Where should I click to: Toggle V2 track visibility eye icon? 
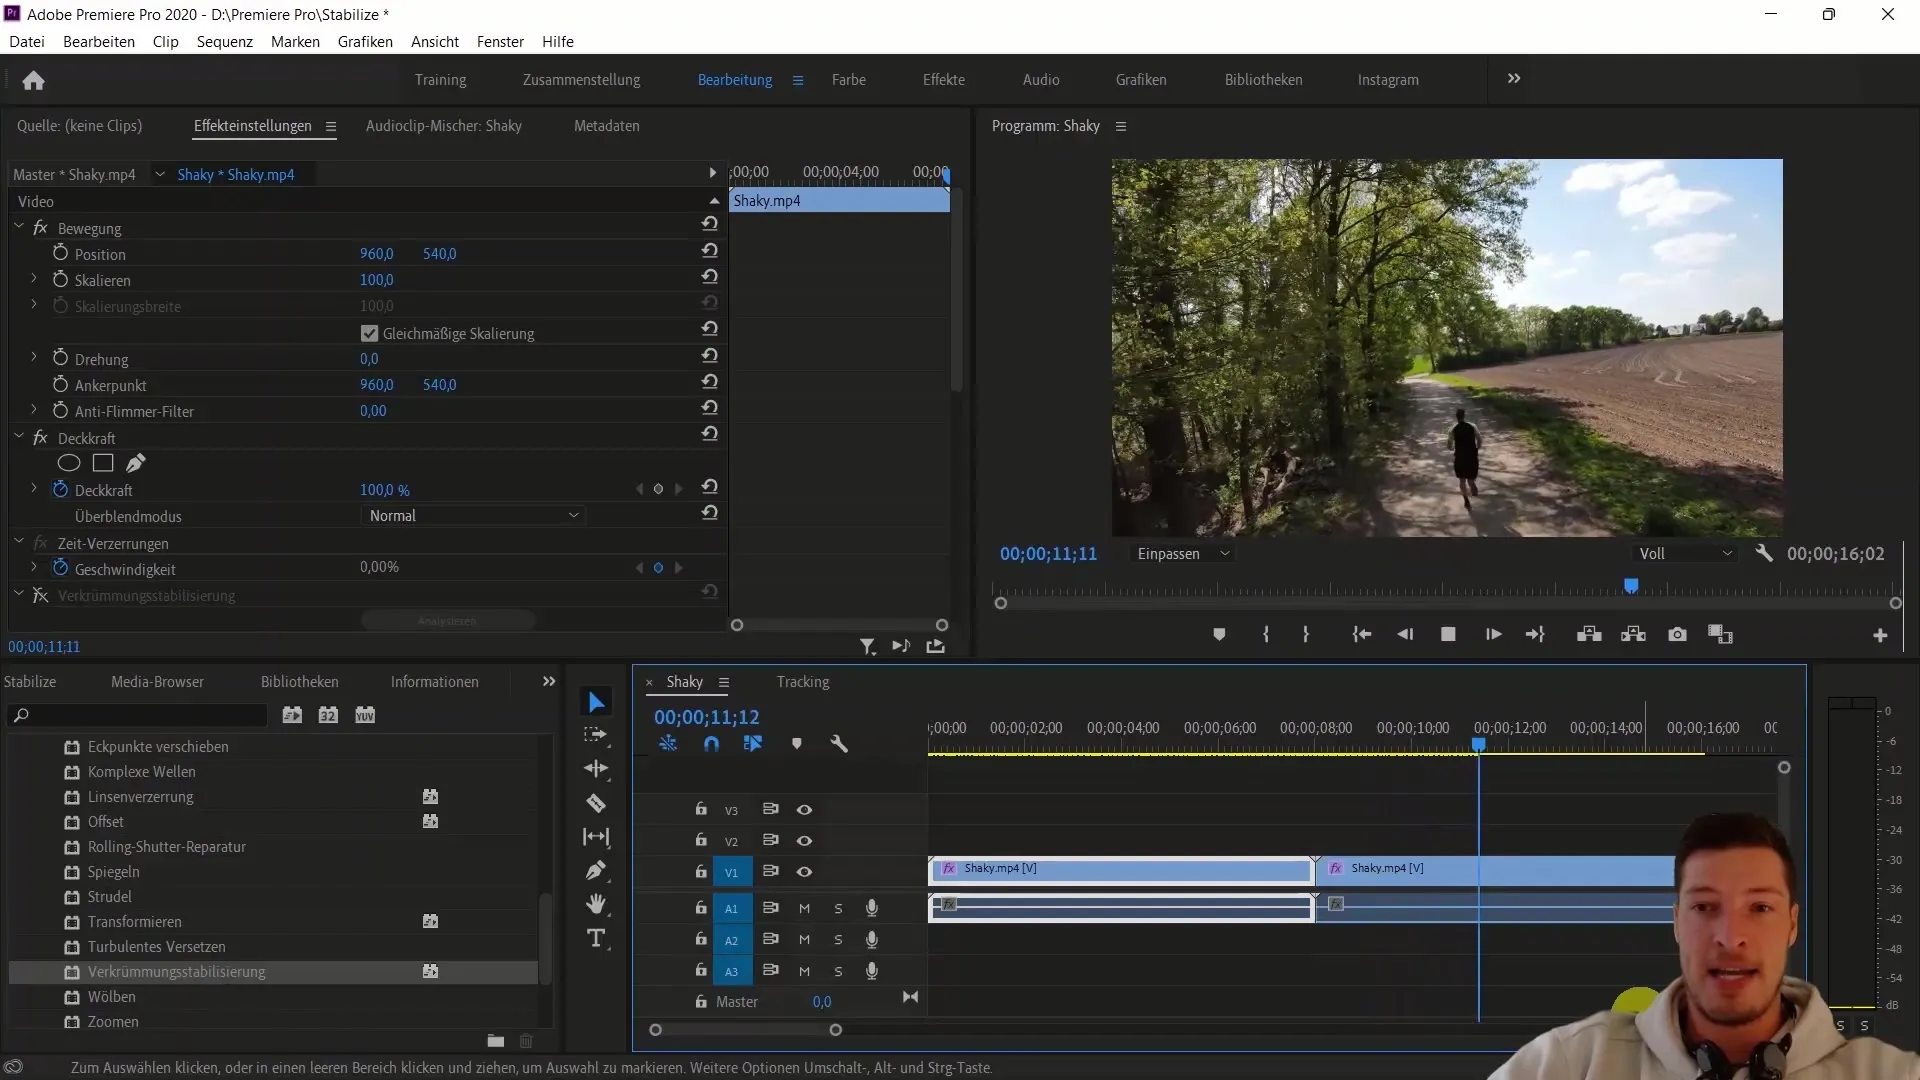point(804,840)
